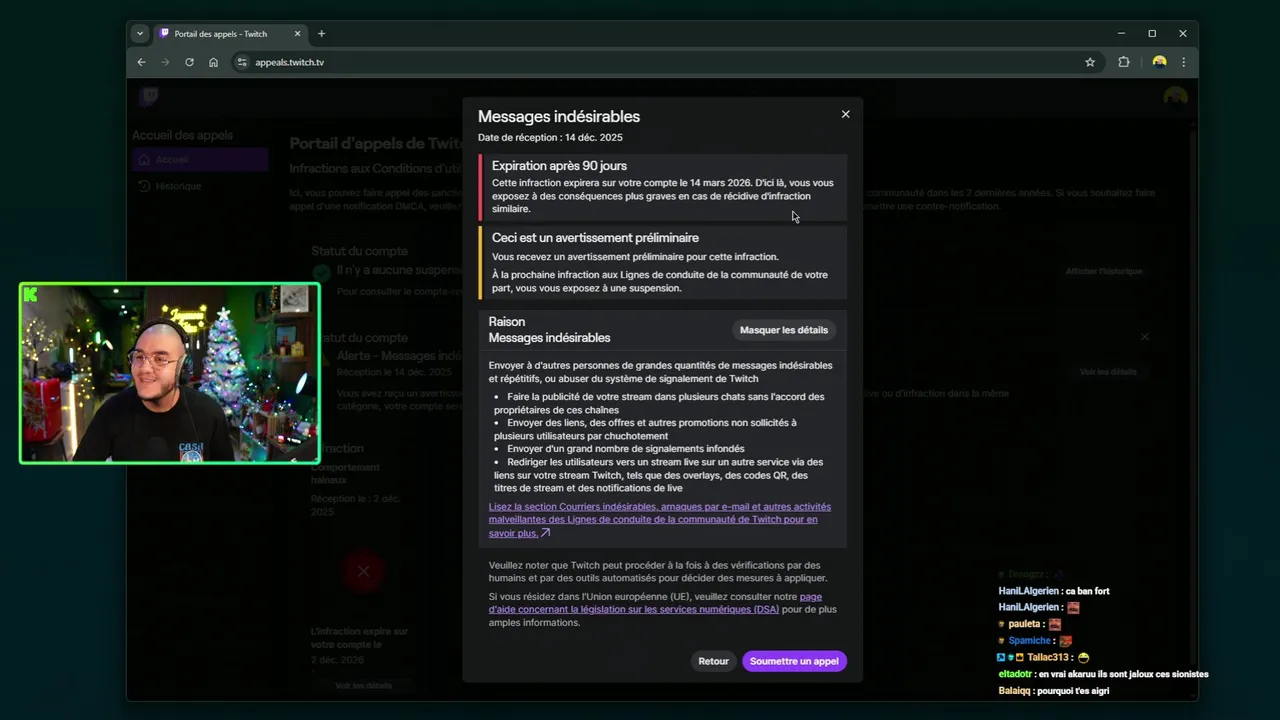
Task: Select Accueil in the sidebar
Action: coord(200,159)
